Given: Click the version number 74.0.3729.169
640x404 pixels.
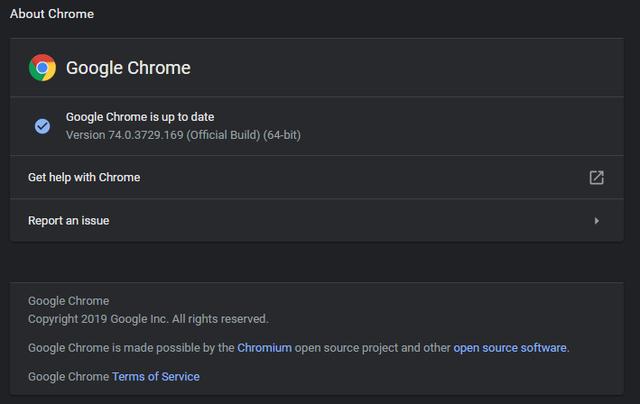Looking at the screenshot, I should click(x=146, y=135).
